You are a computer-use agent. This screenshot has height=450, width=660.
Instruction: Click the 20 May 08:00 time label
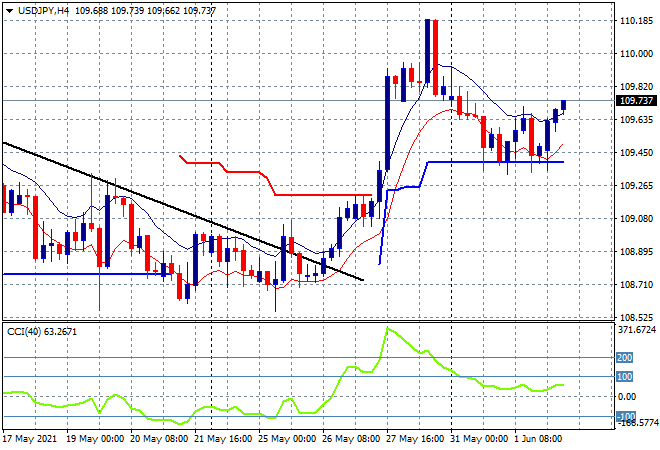point(159,439)
